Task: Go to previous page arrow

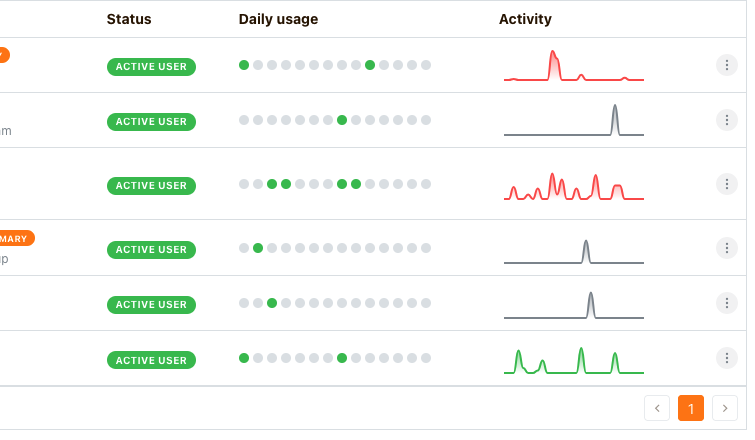Action: tap(657, 408)
